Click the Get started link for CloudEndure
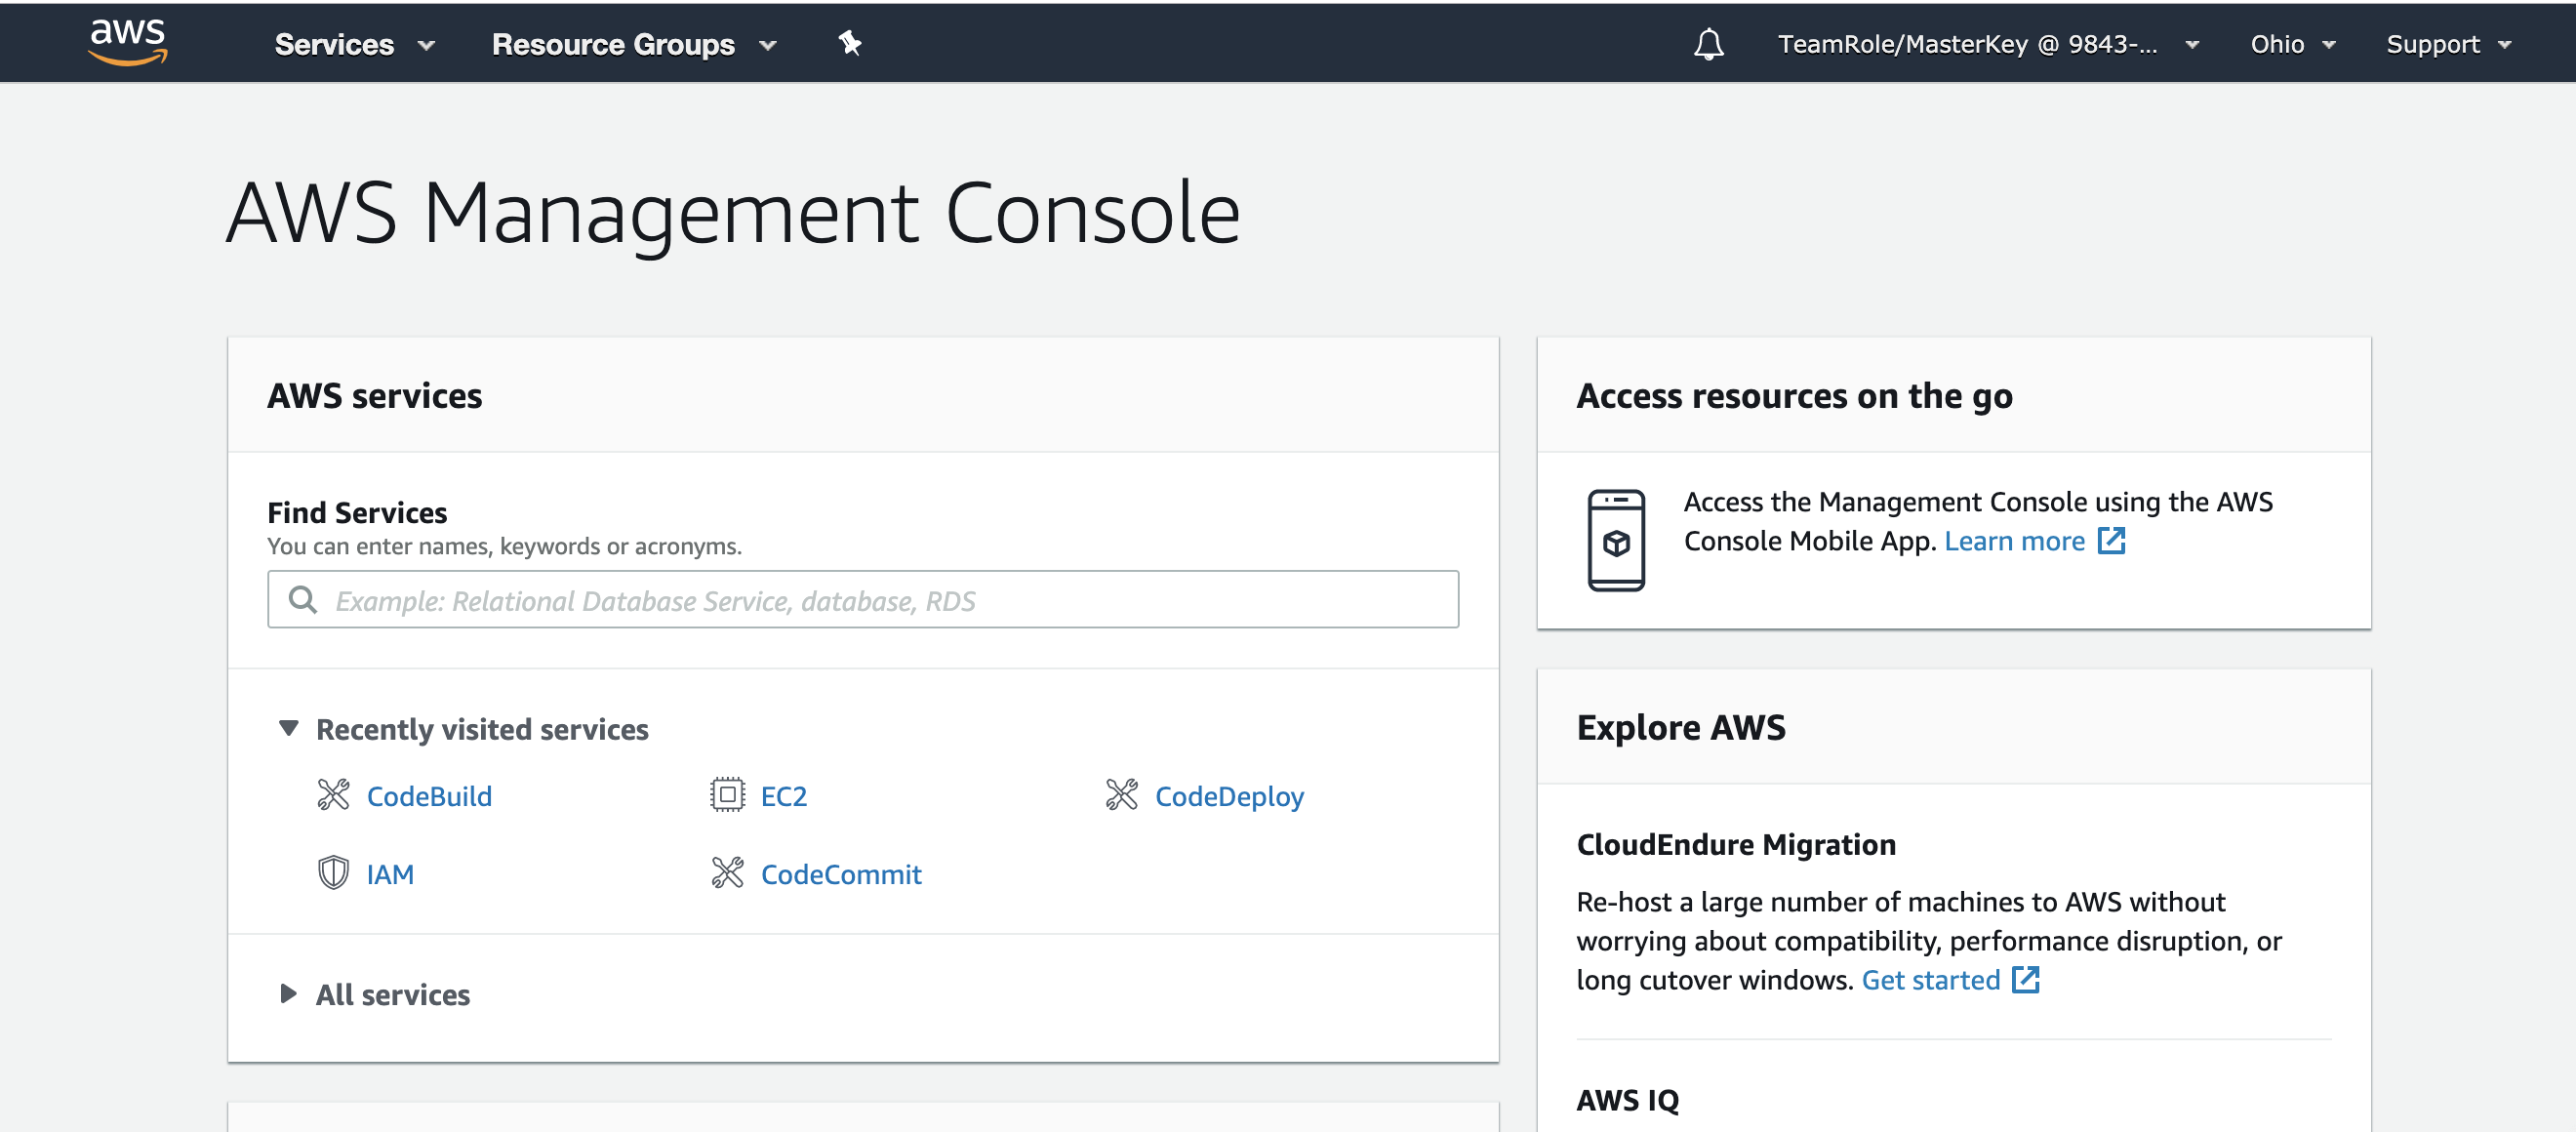 coord(1930,980)
